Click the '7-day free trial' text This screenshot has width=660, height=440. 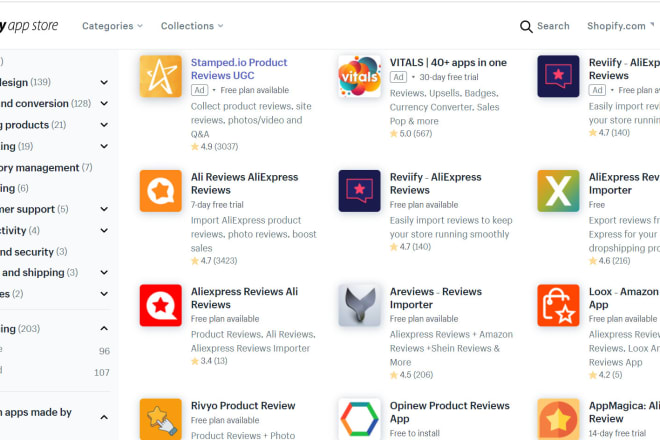point(217,205)
